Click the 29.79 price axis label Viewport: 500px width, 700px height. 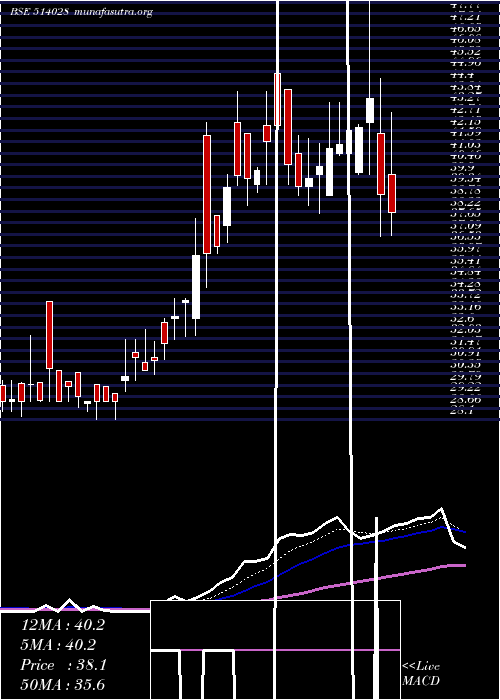click(465, 377)
